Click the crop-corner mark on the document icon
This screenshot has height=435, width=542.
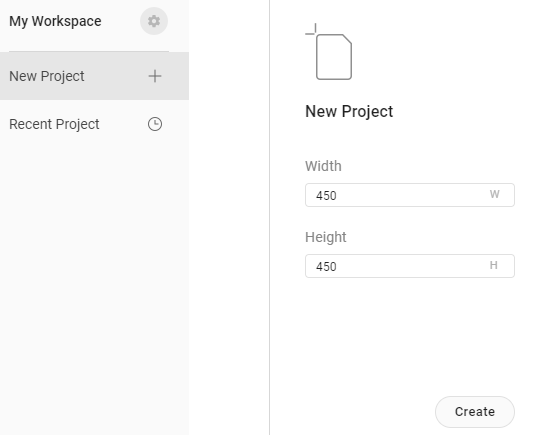click(311, 29)
